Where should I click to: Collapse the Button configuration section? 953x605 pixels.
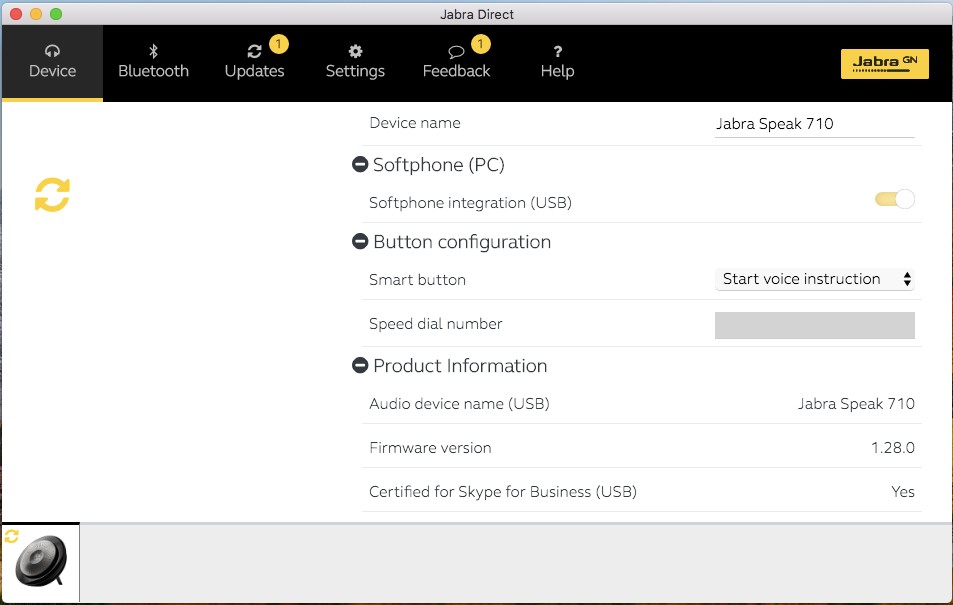click(360, 241)
